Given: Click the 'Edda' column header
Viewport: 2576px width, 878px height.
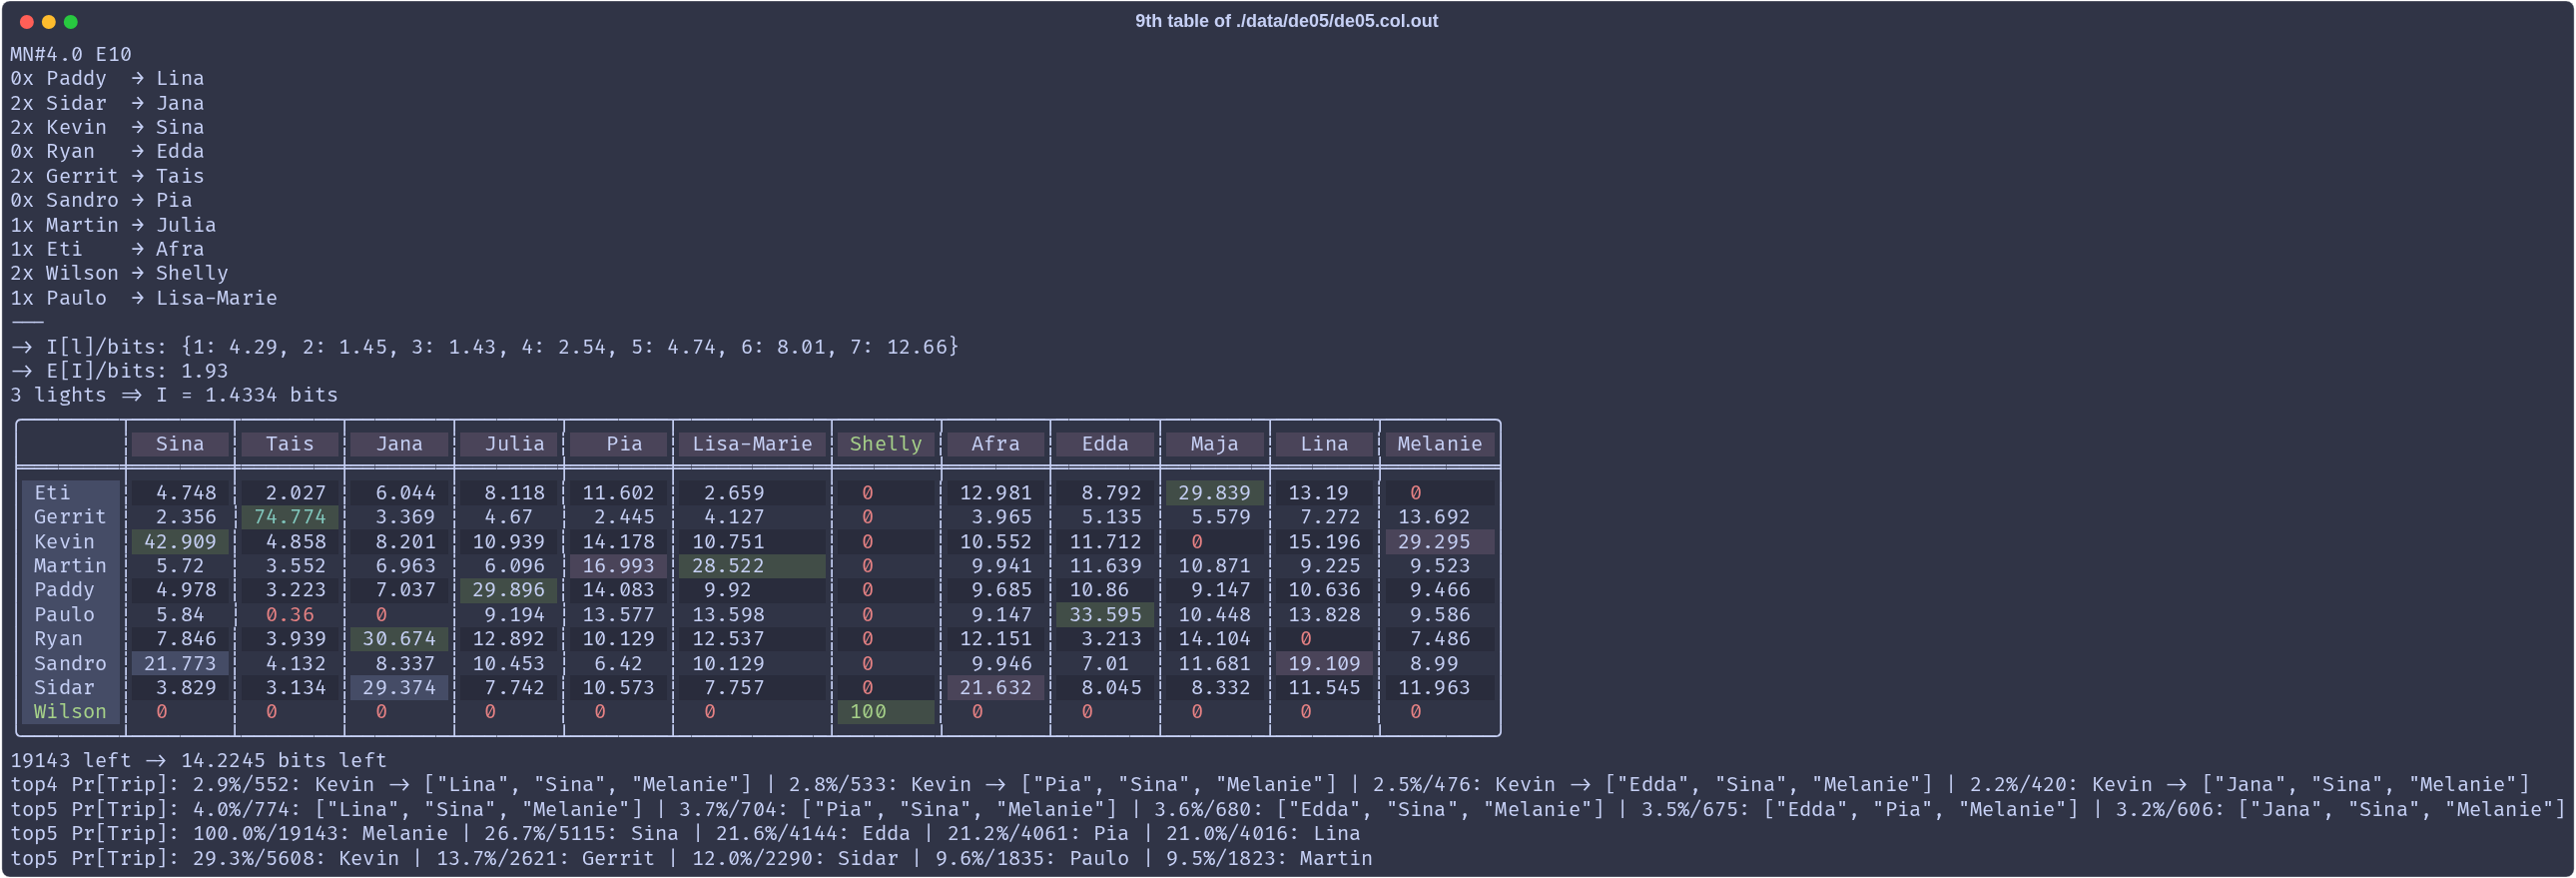Looking at the screenshot, I should pyautogui.click(x=1105, y=444).
